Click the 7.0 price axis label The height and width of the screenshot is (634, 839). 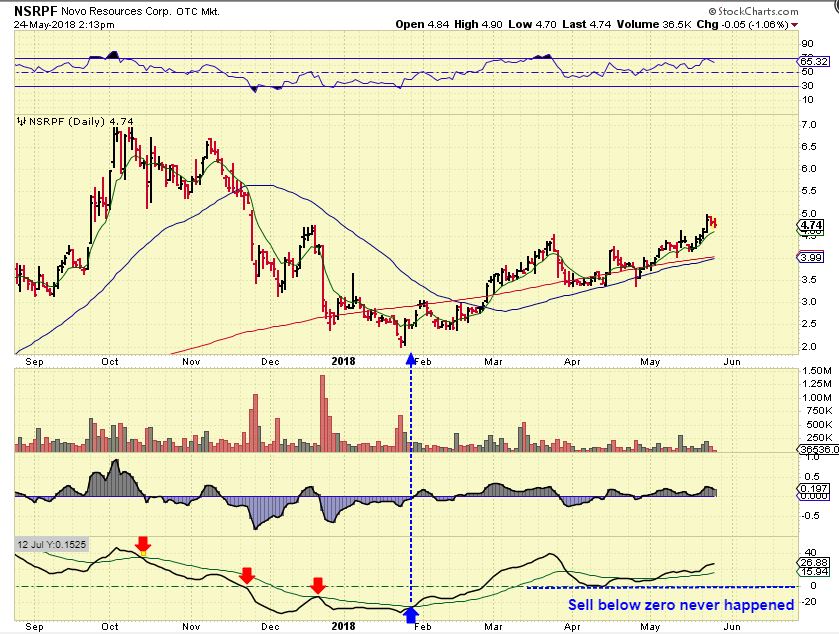point(809,125)
